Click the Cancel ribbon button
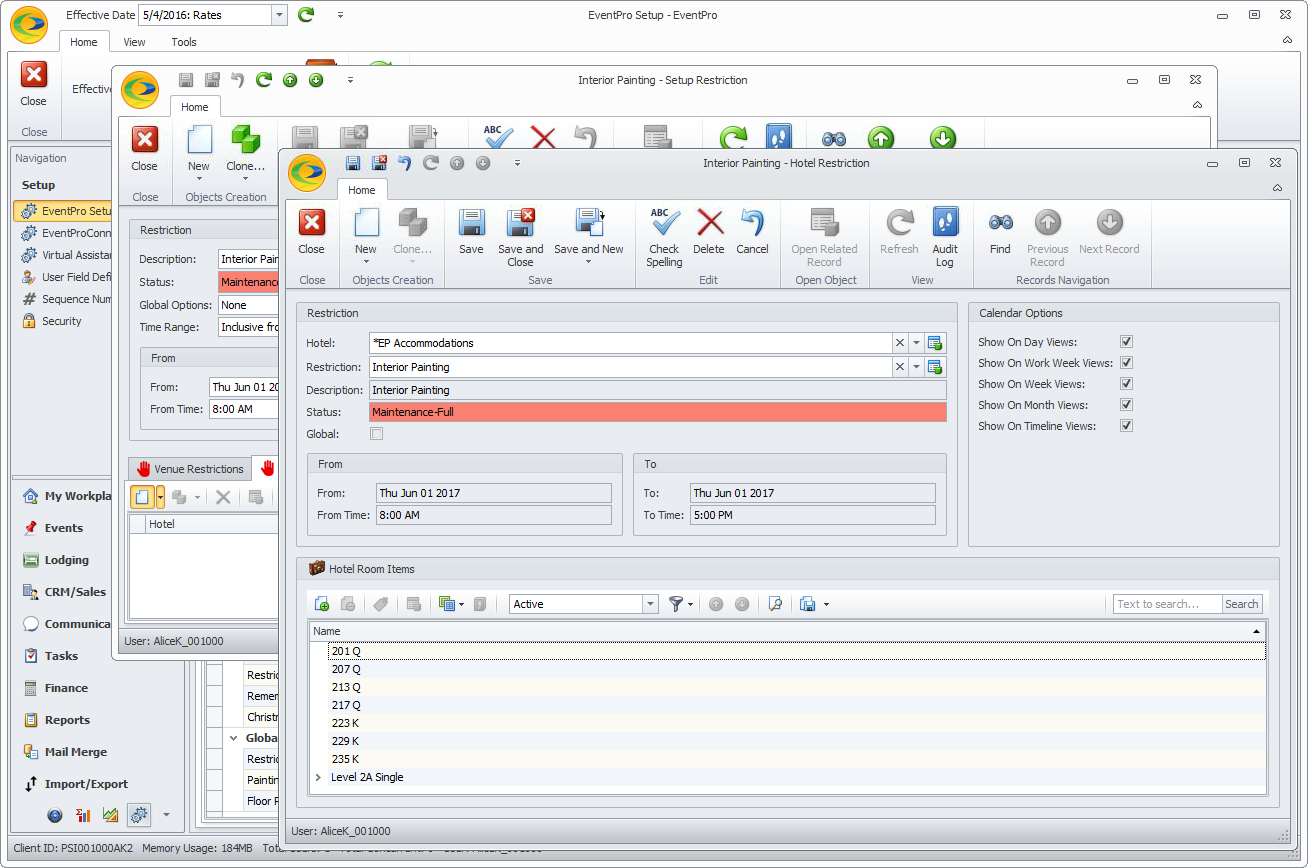 click(x=752, y=232)
